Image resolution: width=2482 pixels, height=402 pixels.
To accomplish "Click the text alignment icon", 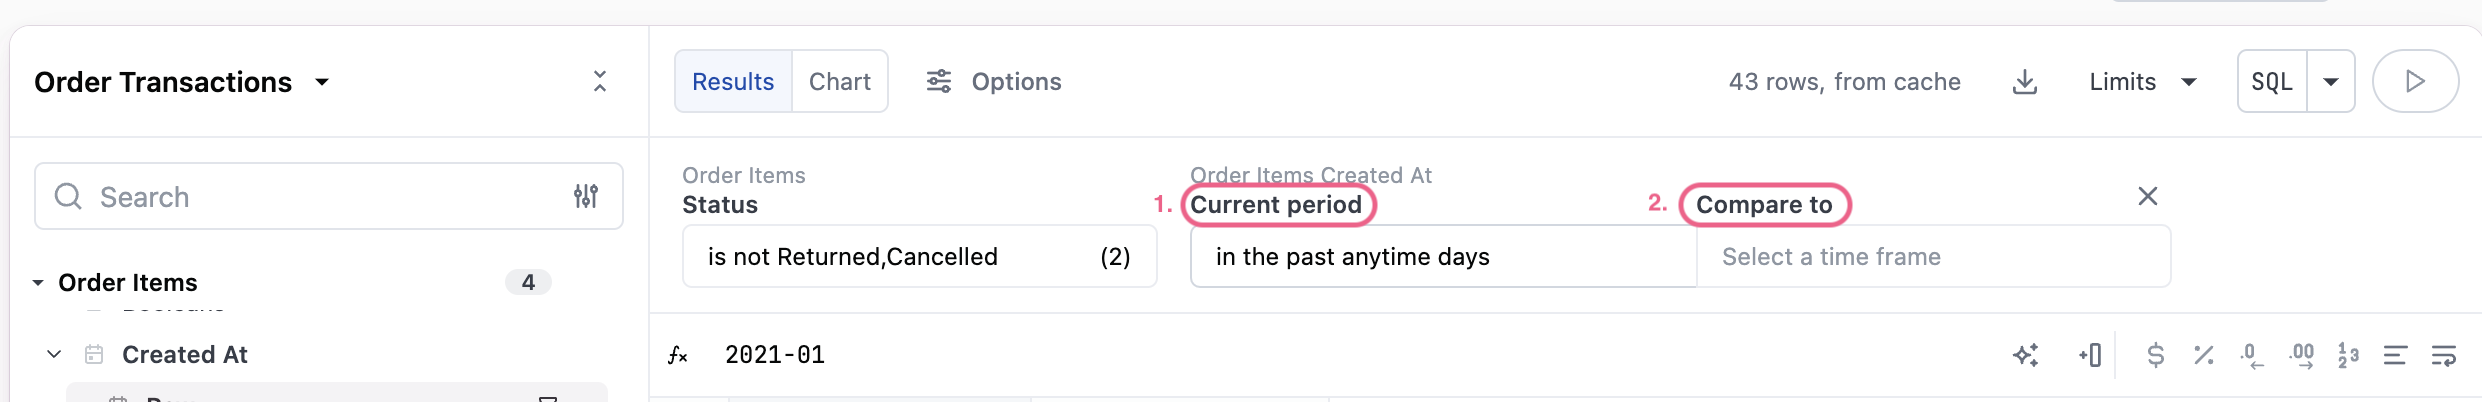I will pyautogui.click(x=2395, y=355).
